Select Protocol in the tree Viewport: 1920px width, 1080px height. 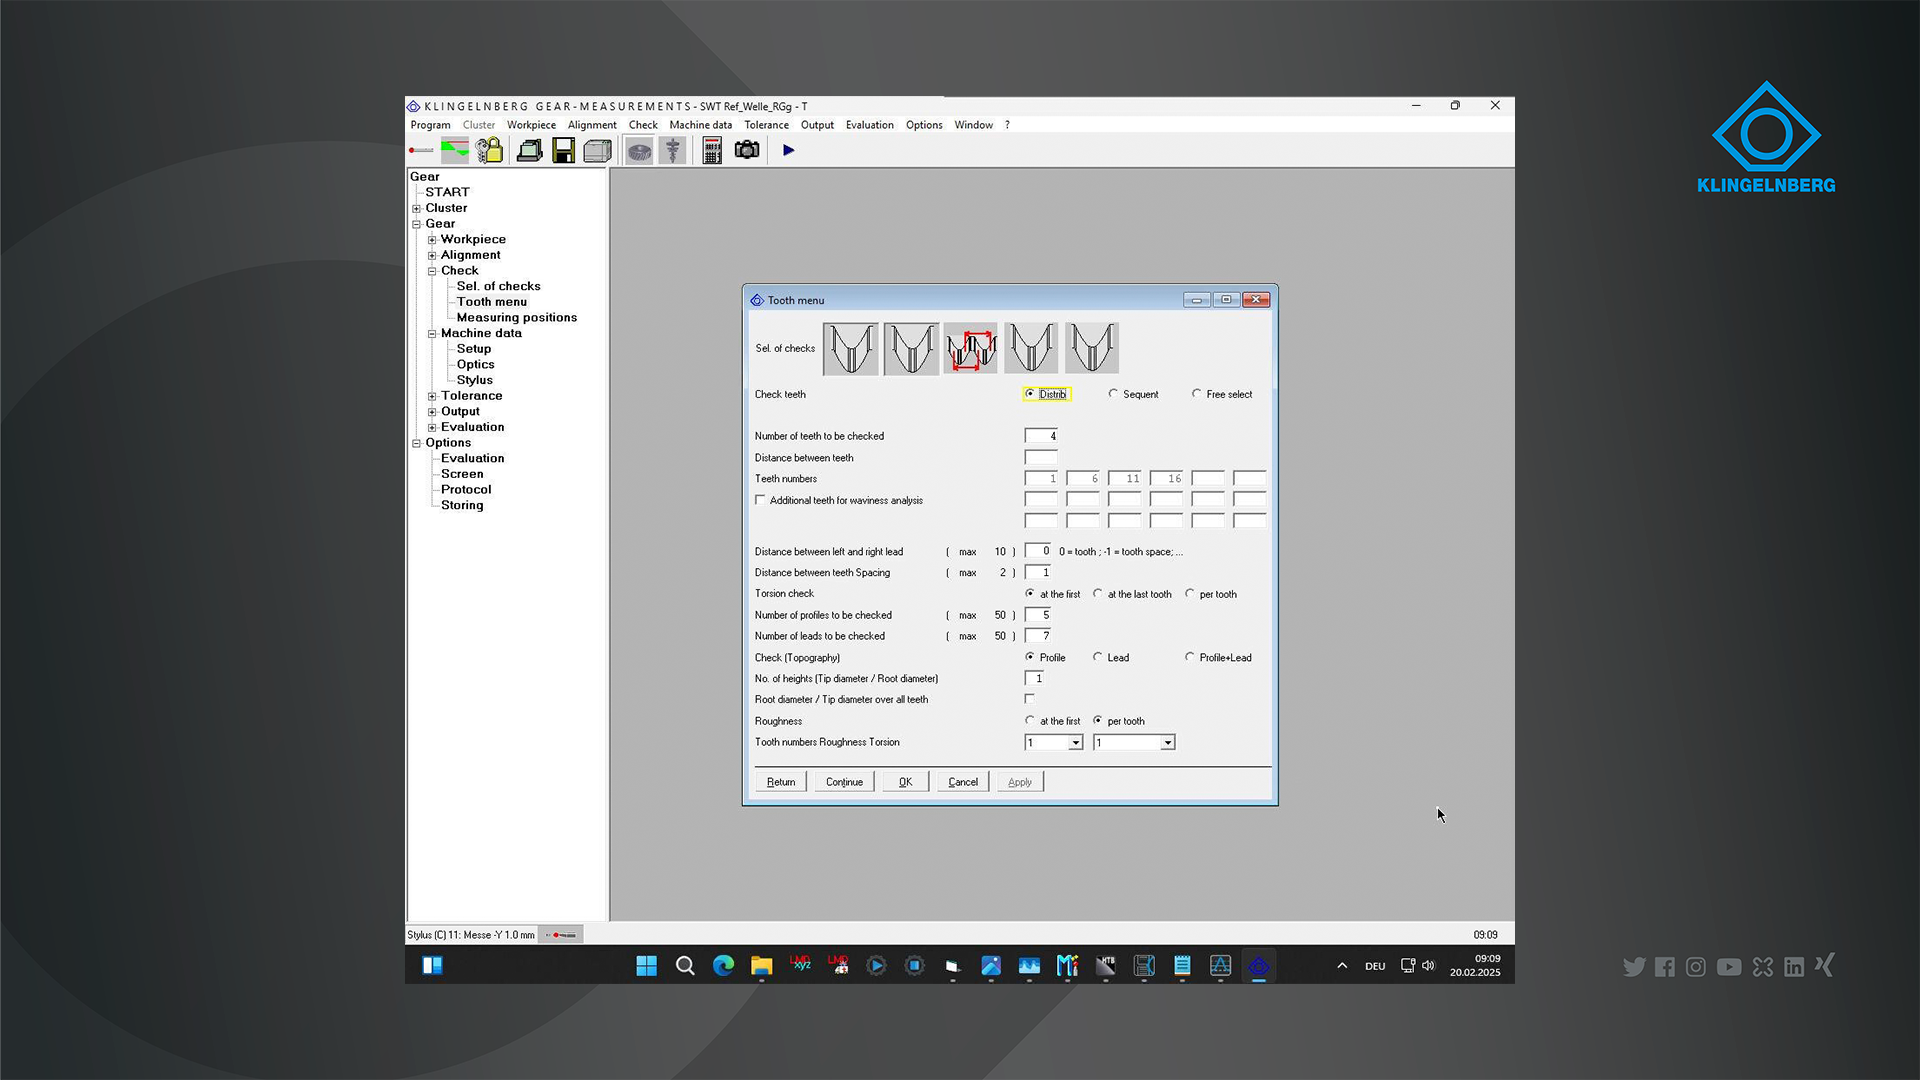tap(466, 490)
